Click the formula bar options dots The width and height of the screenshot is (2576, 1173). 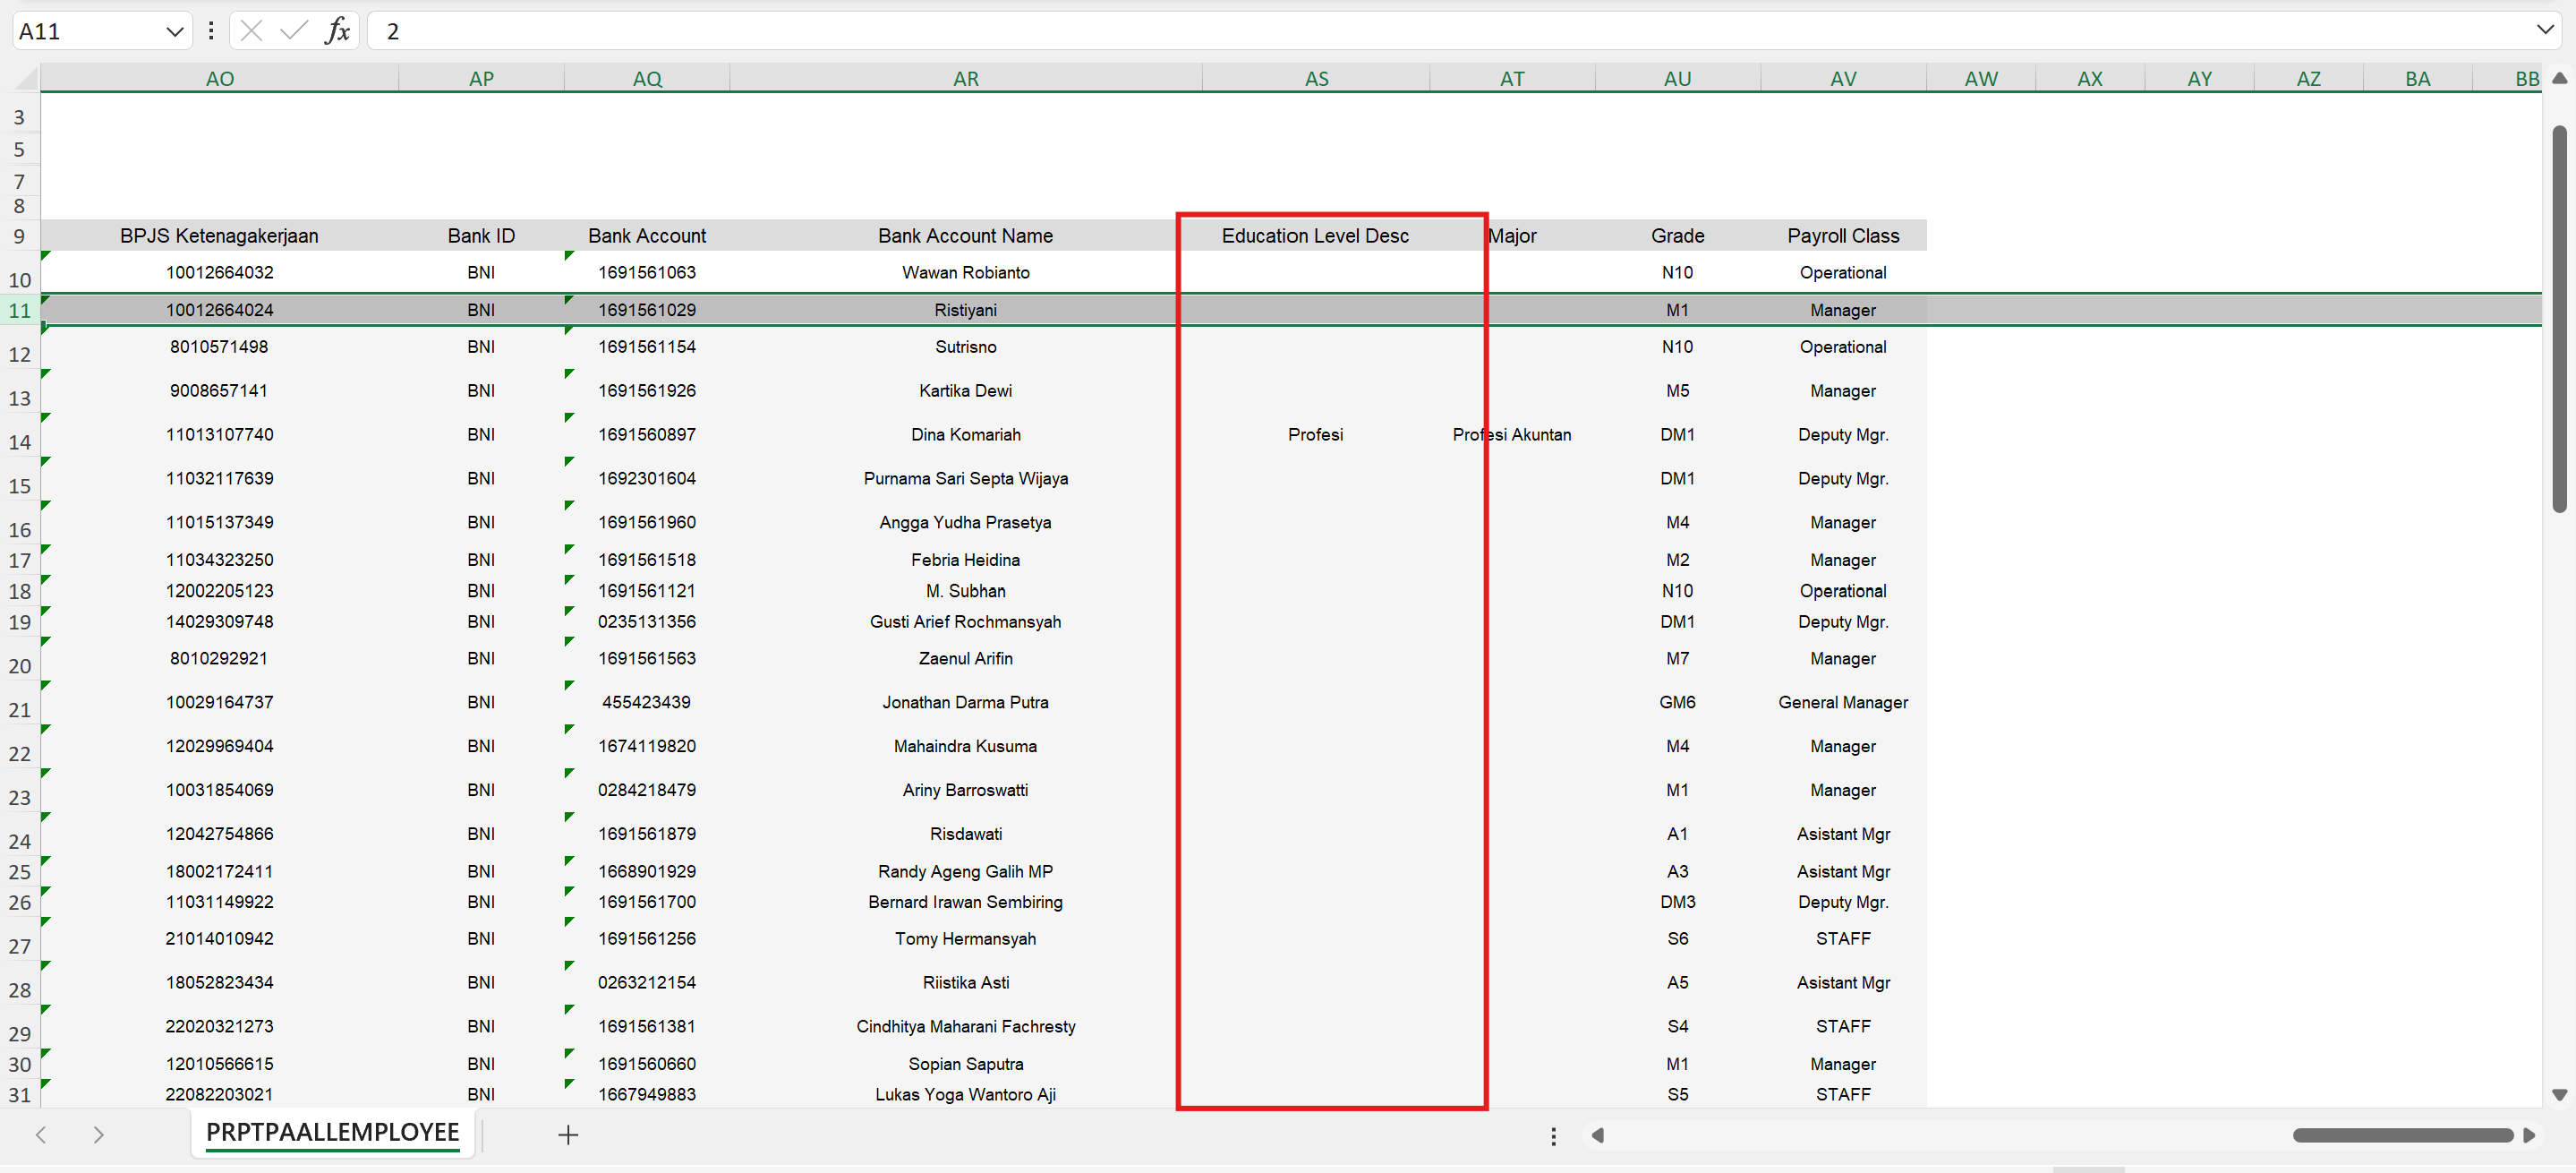pyautogui.click(x=211, y=31)
